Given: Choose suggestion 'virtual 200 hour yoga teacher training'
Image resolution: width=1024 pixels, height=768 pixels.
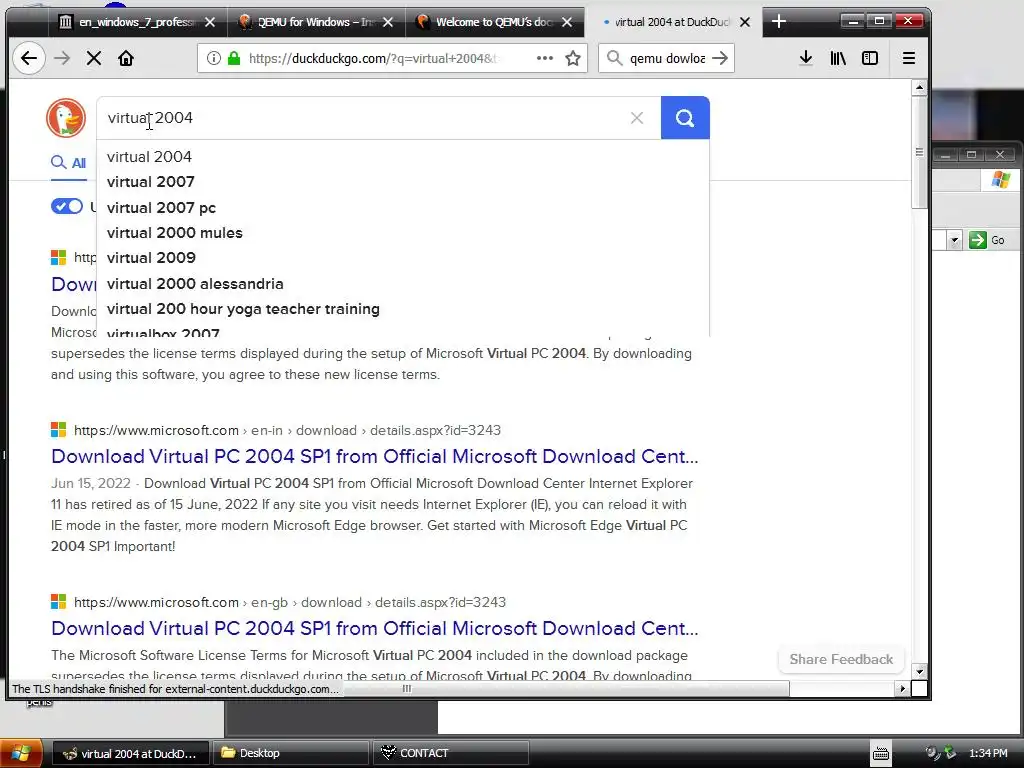Looking at the screenshot, I should click(403, 309).
